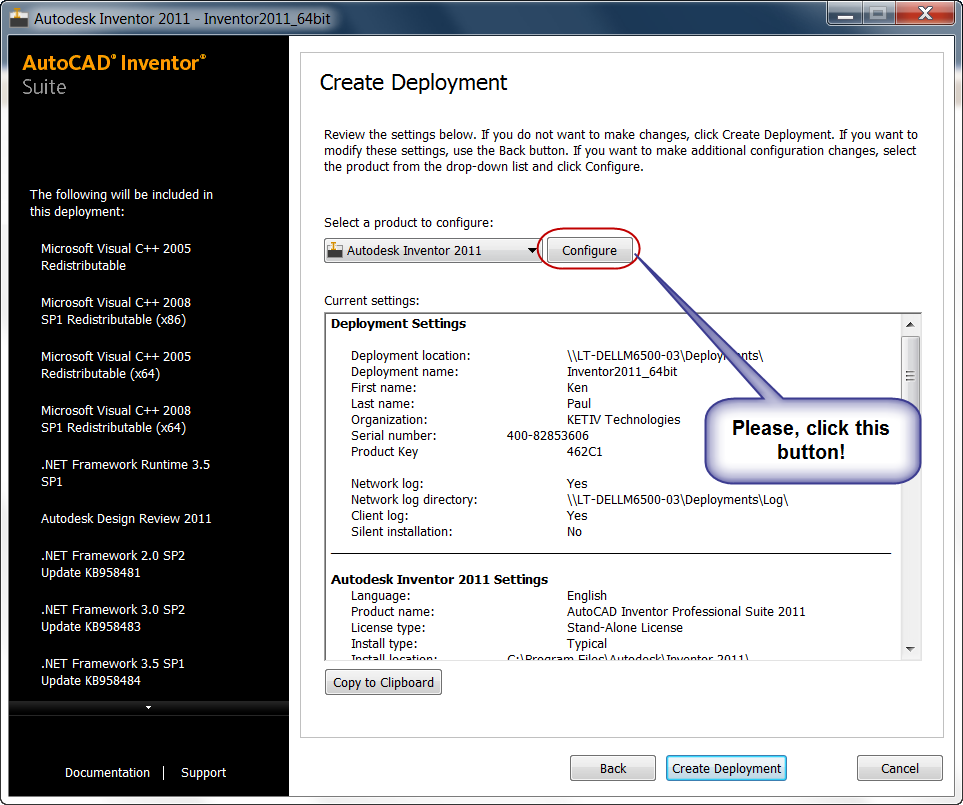Click the 'Please, click this button!' callout
Image resolution: width=963 pixels, height=805 pixels.
click(x=812, y=440)
